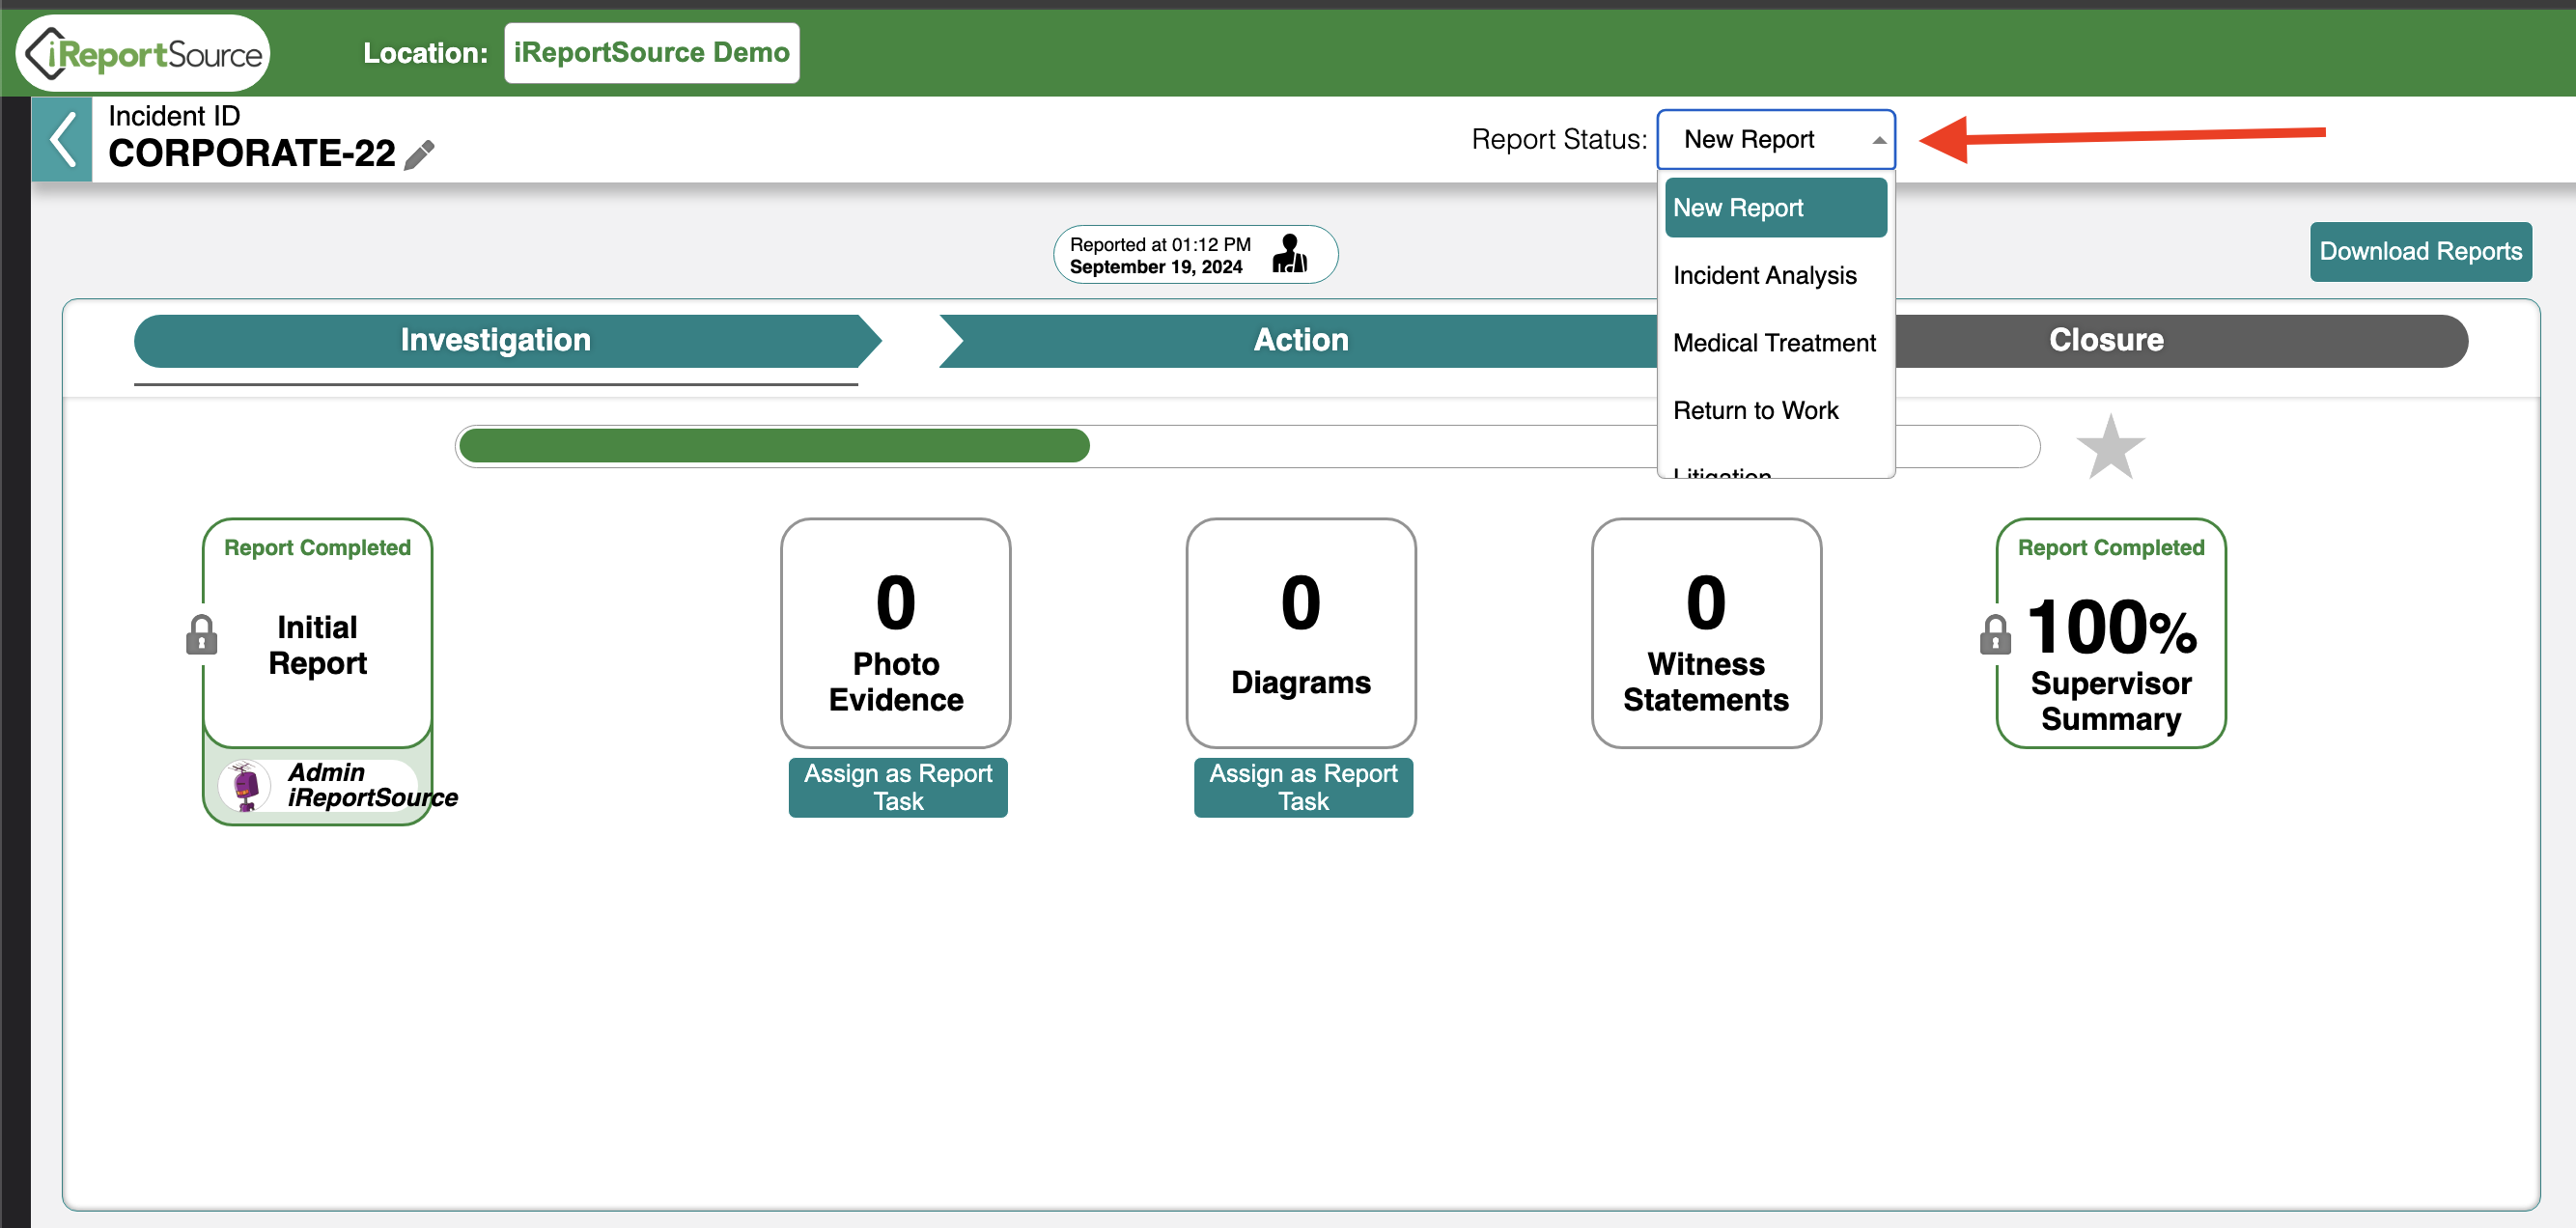
Task: Open the Witness Statements card
Action: point(1706,632)
